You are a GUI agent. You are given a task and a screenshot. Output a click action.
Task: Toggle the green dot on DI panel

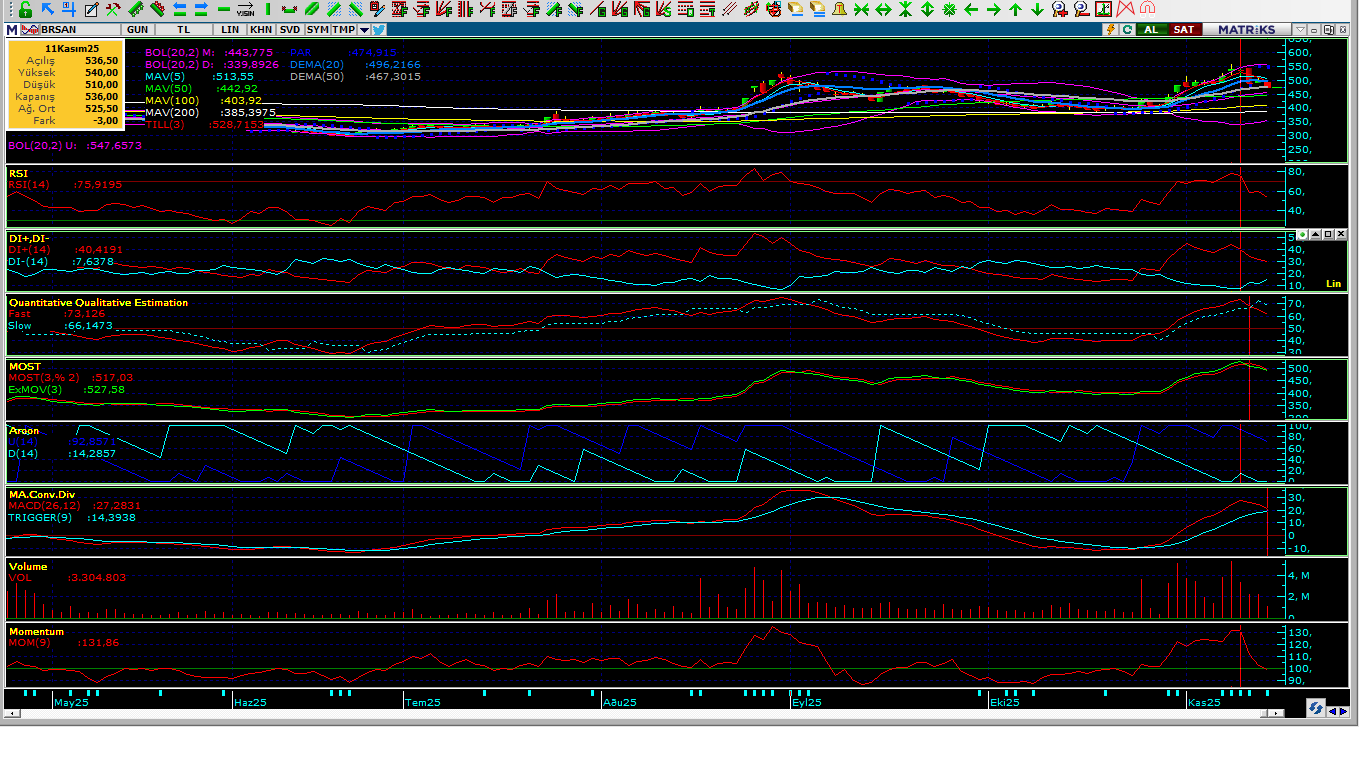click(1302, 235)
